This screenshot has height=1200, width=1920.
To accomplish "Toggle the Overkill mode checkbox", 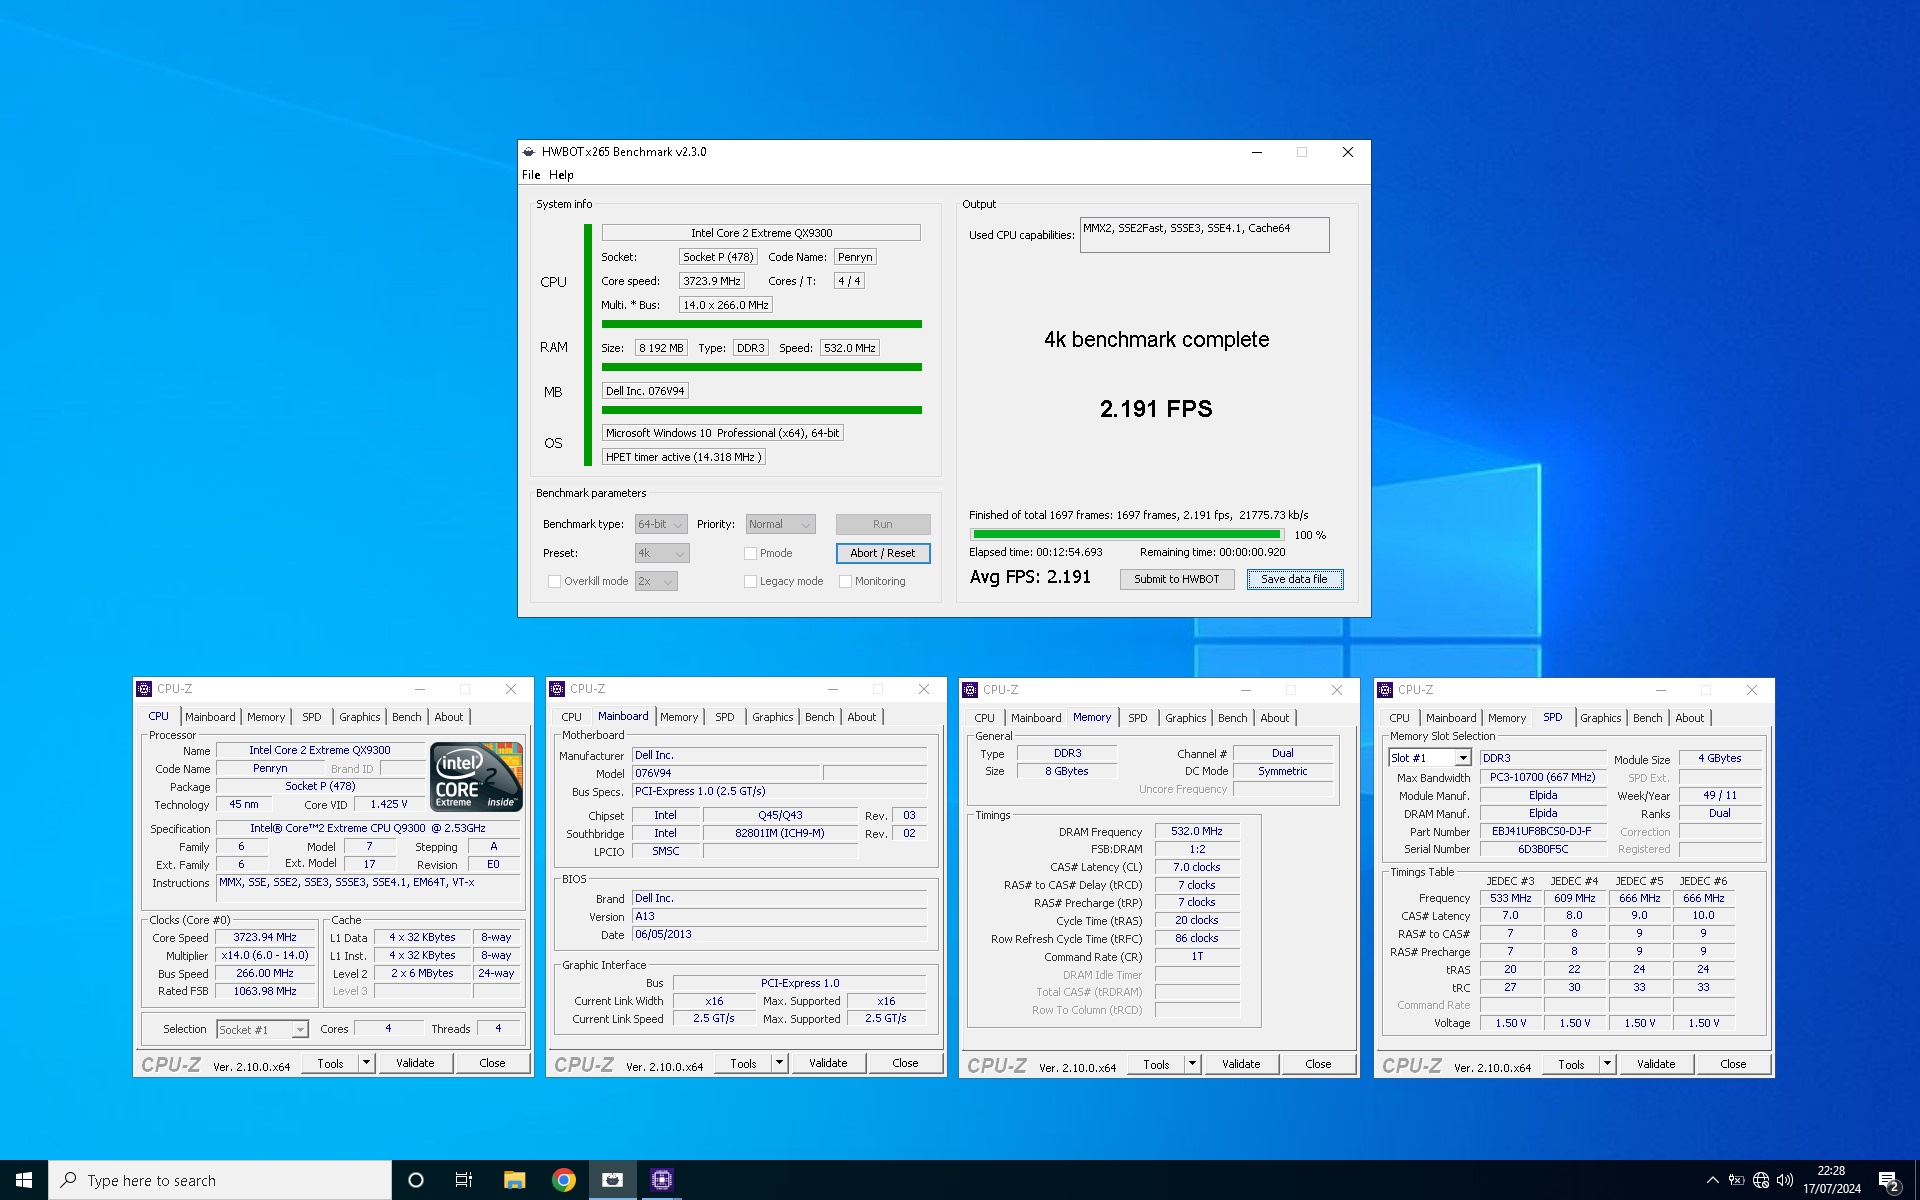I will click(554, 581).
